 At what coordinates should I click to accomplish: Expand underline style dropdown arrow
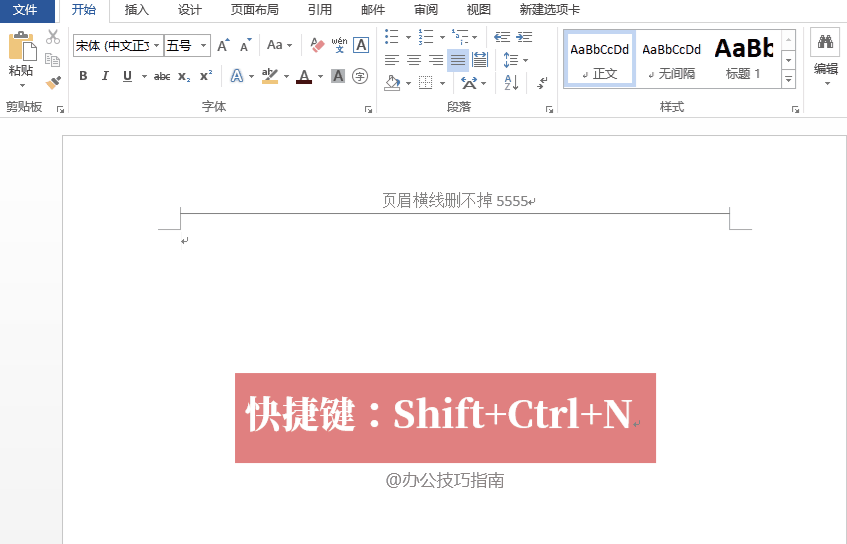144,77
